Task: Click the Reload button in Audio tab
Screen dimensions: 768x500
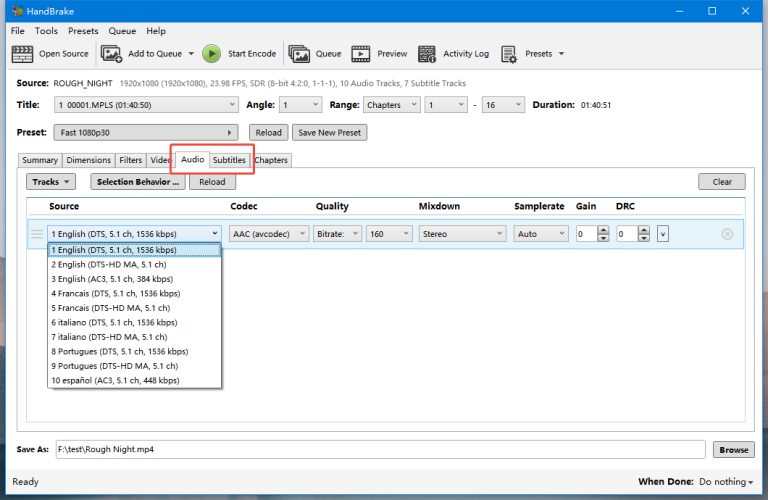Action: 212,182
